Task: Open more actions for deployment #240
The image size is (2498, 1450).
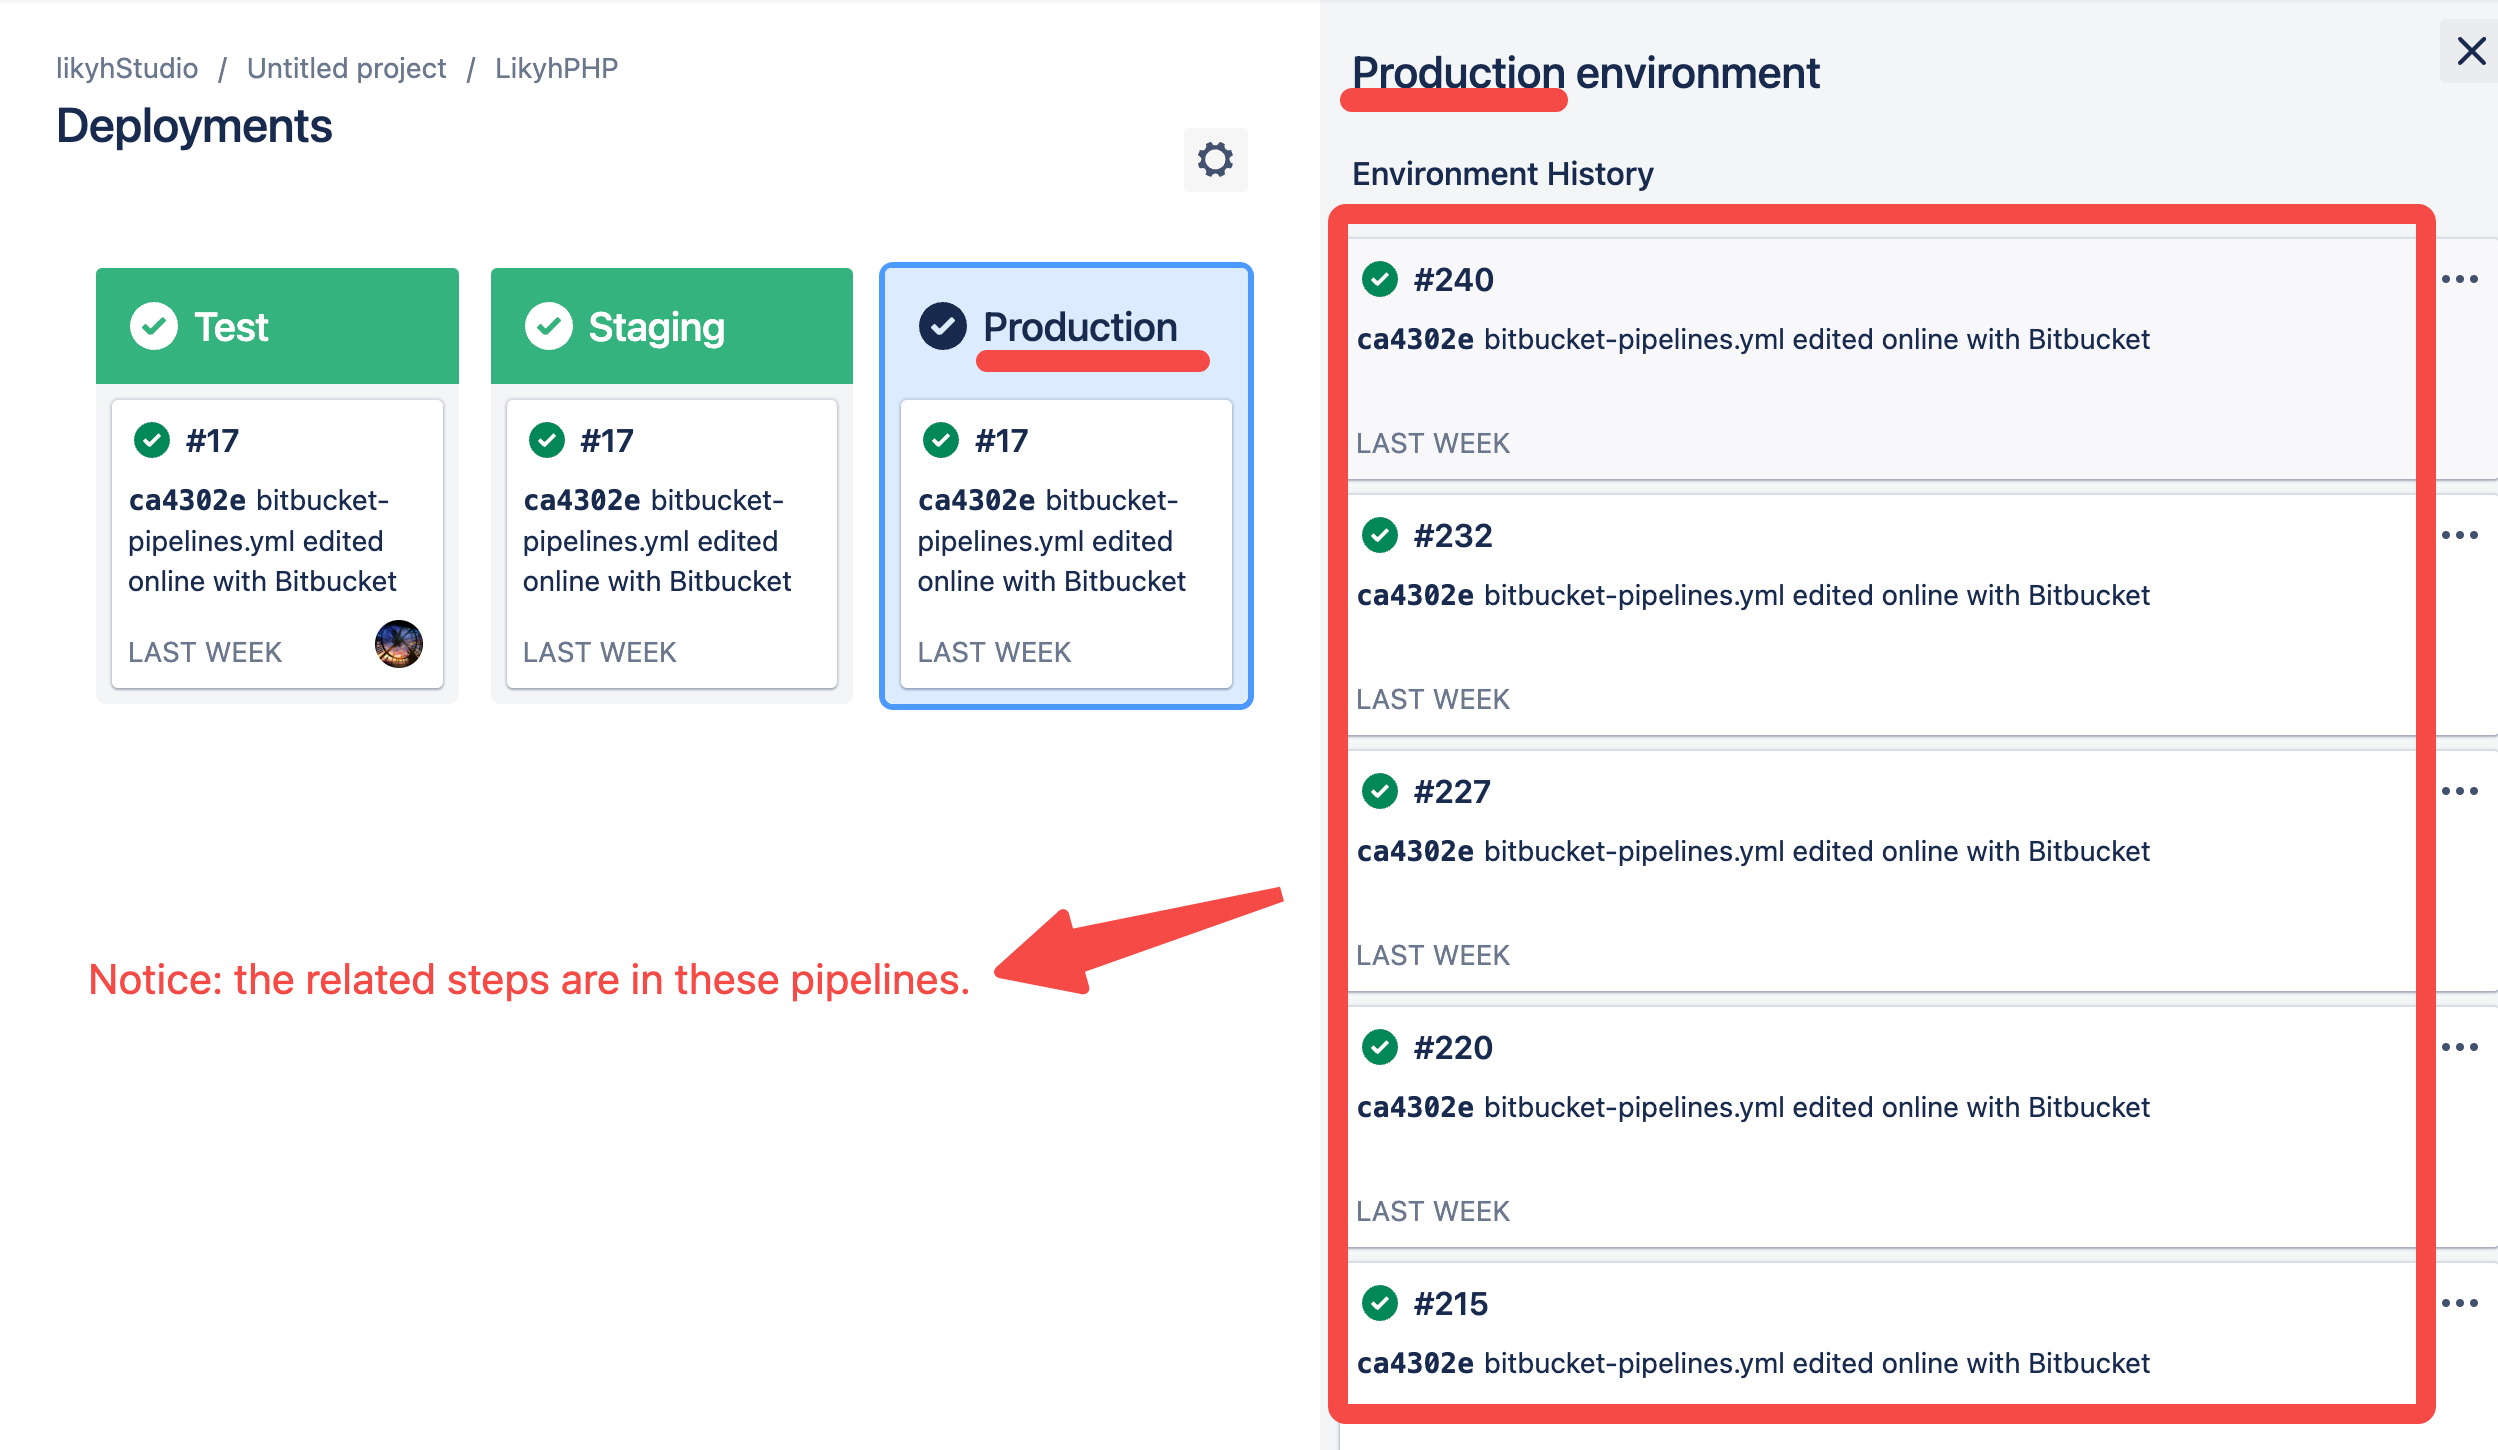Action: click(x=2459, y=279)
